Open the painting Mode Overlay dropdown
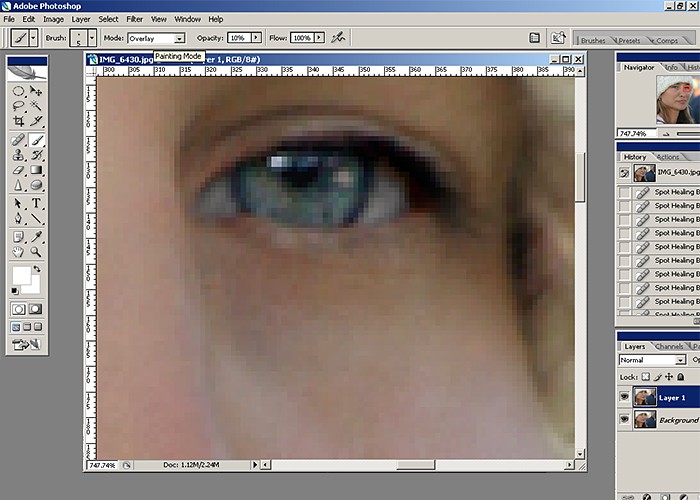The image size is (700, 500). pyautogui.click(x=157, y=38)
